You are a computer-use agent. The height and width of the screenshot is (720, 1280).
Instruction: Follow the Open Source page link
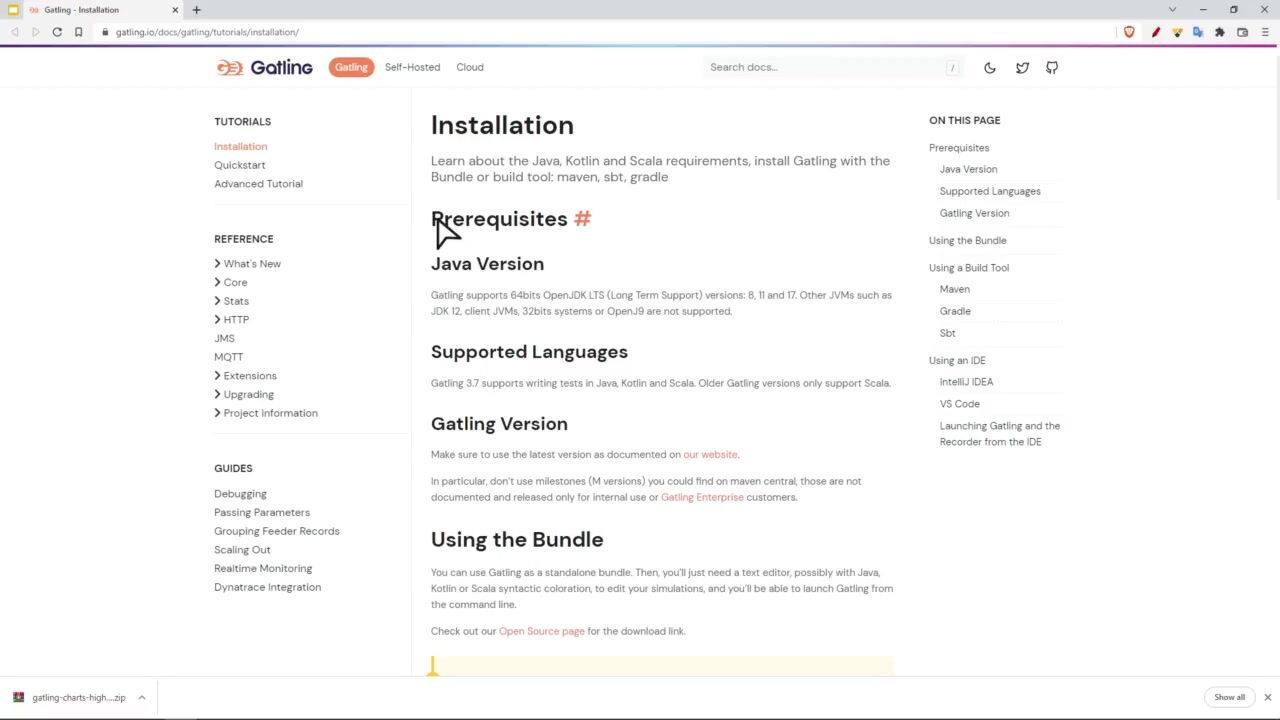[541, 631]
